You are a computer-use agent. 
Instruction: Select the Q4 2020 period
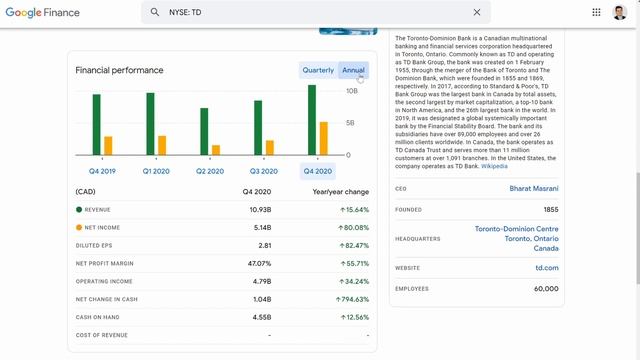(x=318, y=171)
